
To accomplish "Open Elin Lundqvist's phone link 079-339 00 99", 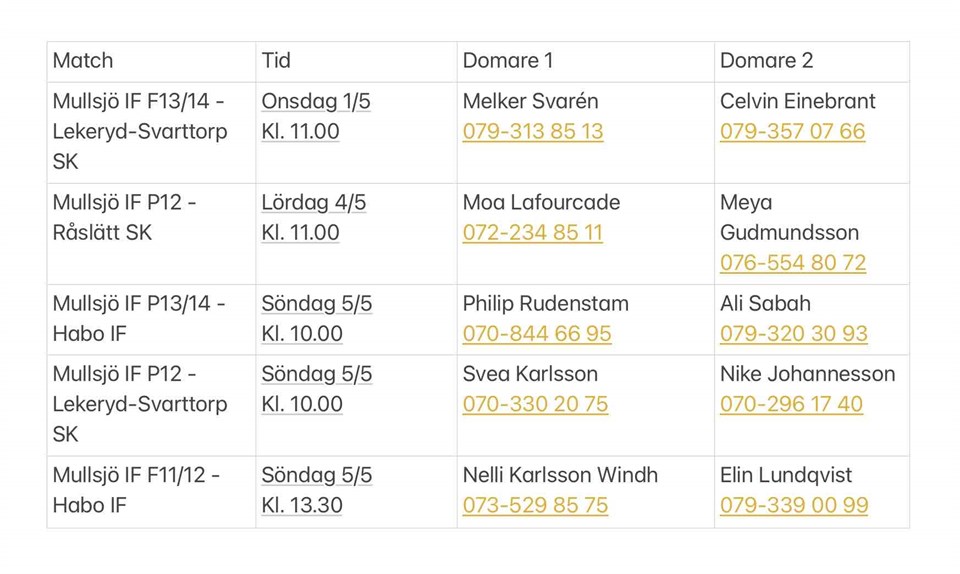I will click(x=793, y=506).
